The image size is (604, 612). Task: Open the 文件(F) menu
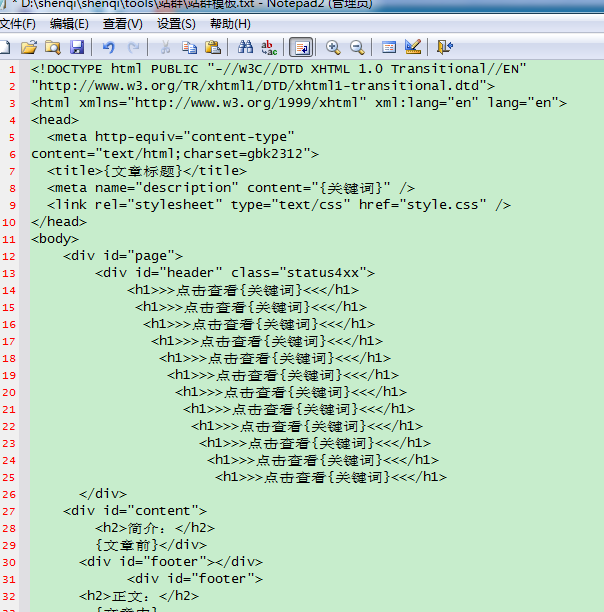[x=17, y=23]
